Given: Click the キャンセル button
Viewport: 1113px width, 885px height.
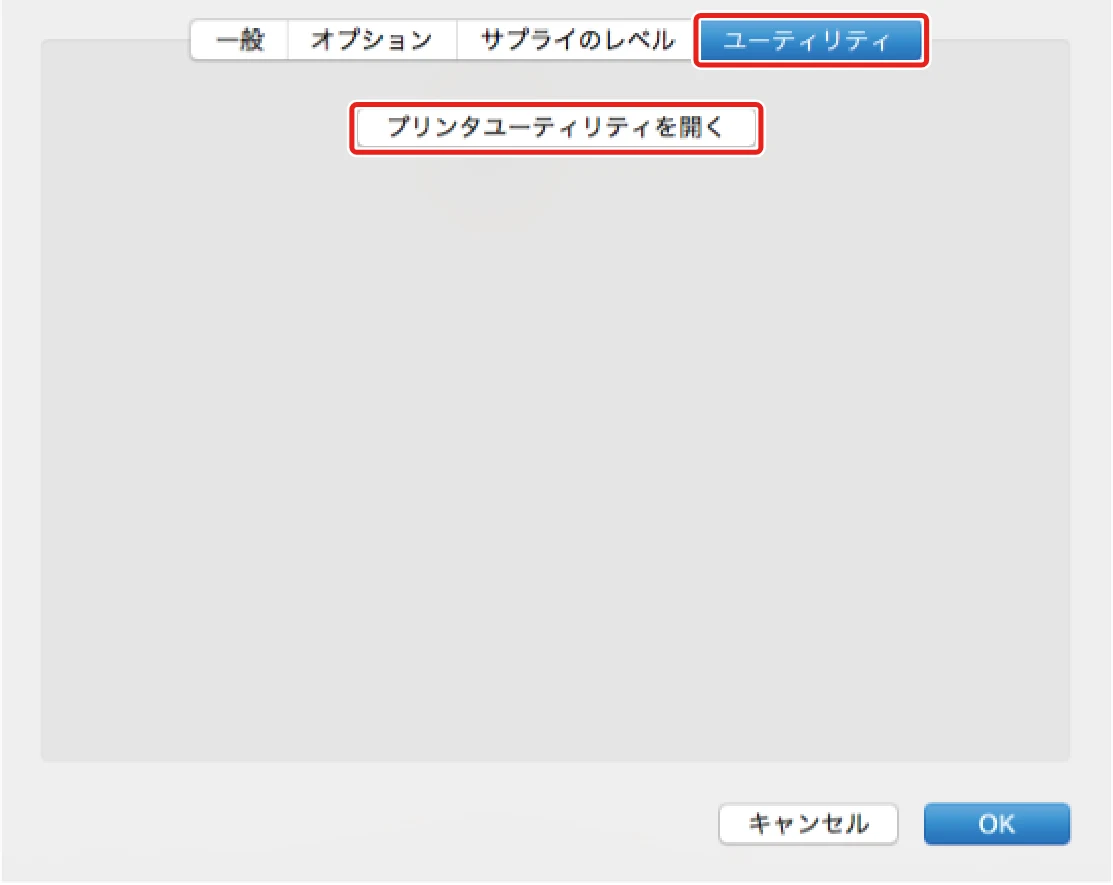Looking at the screenshot, I should point(808,823).
